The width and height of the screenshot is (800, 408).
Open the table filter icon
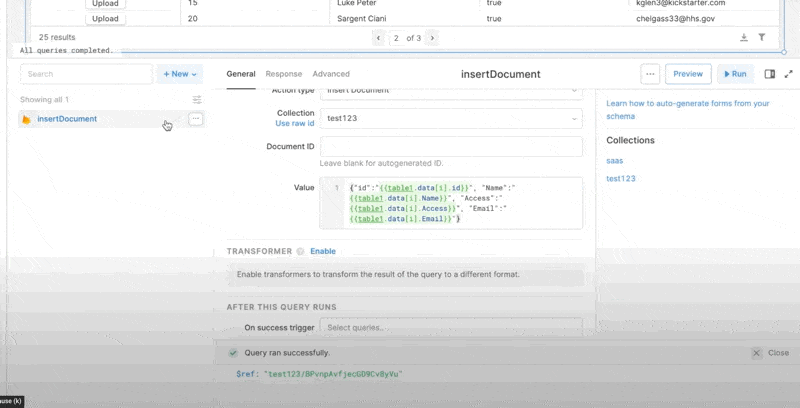pos(762,38)
